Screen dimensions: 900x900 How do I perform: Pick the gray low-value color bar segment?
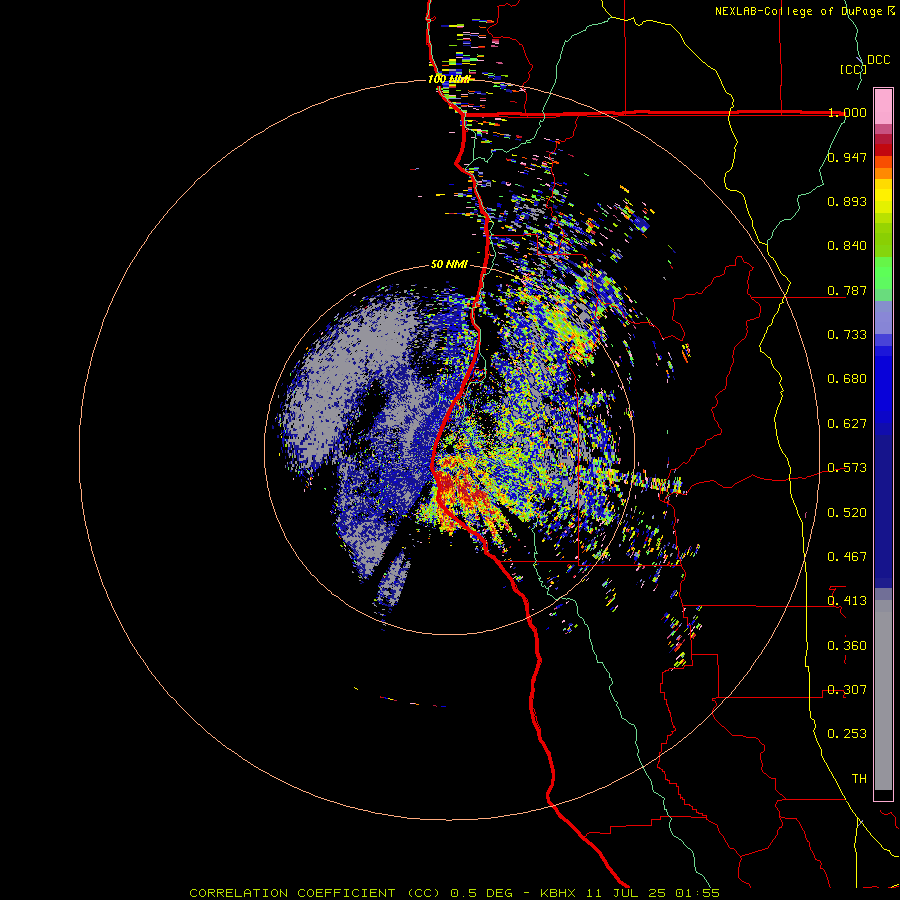(x=883, y=695)
